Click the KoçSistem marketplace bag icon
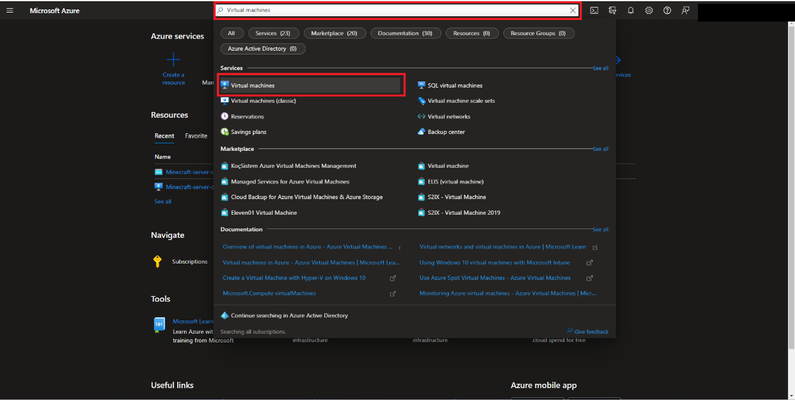Screen dimensions: 795x400 [225, 166]
